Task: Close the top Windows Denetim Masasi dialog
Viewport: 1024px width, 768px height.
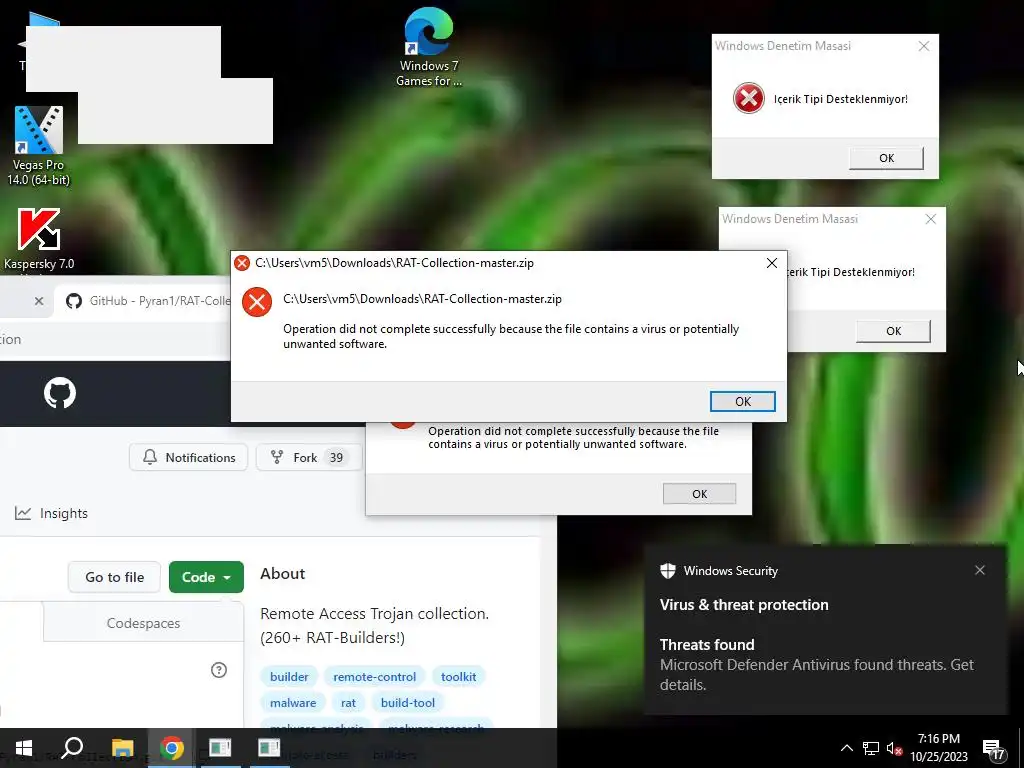Action: tap(923, 46)
